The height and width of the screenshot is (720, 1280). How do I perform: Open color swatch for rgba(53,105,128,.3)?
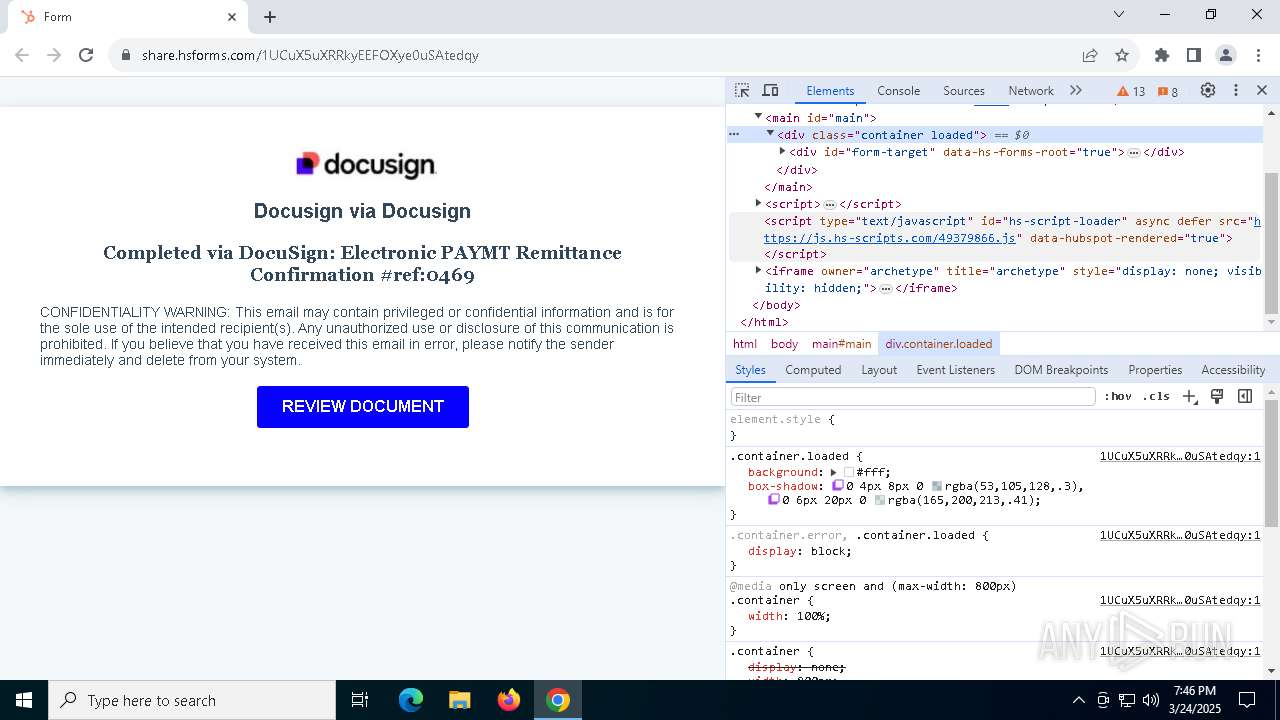[x=937, y=486]
